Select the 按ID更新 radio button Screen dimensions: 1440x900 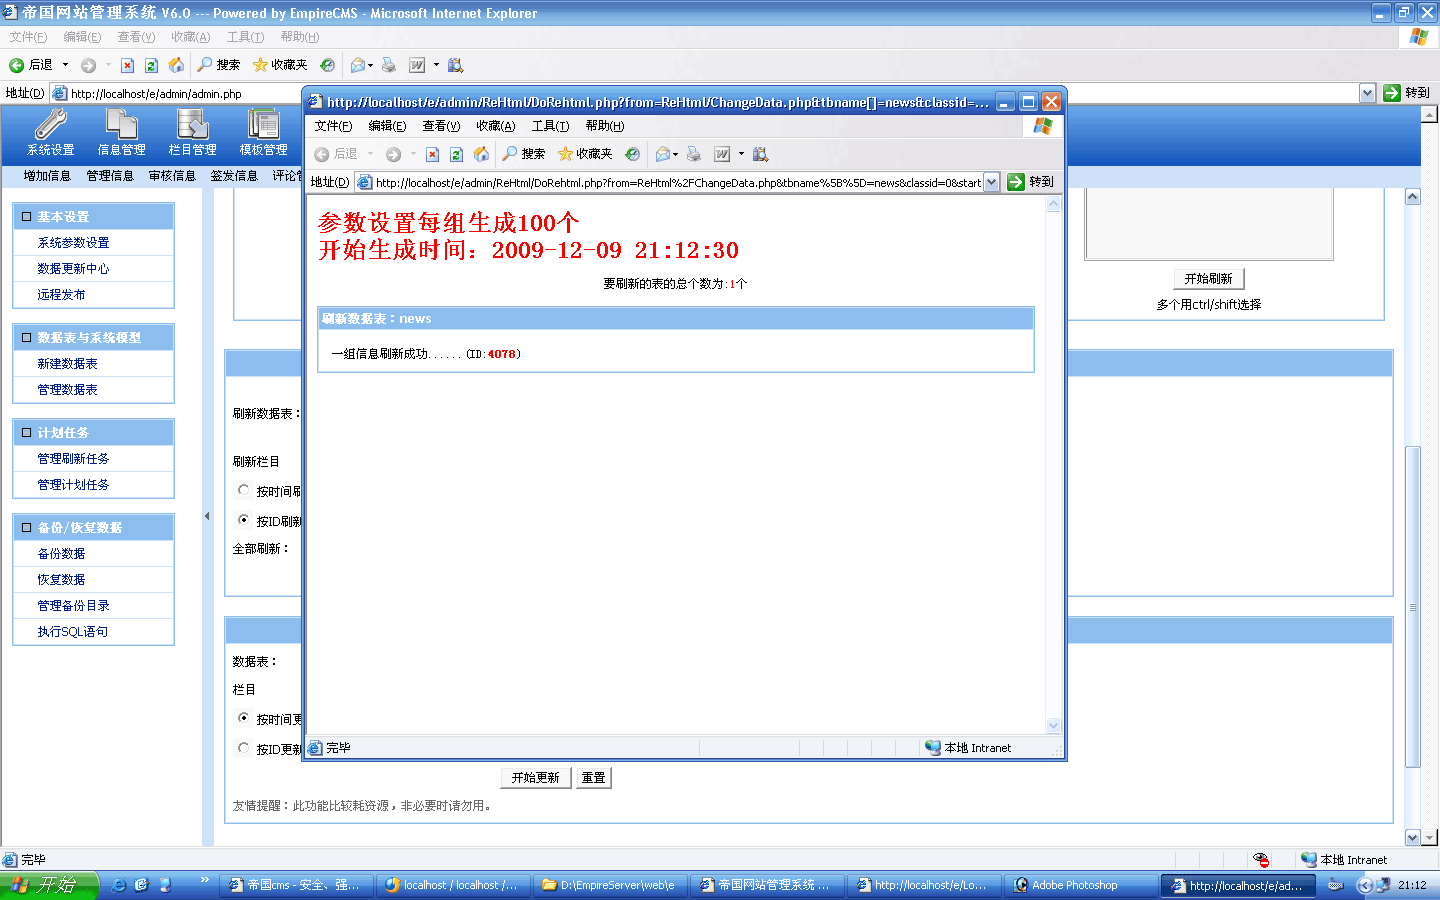click(243, 748)
